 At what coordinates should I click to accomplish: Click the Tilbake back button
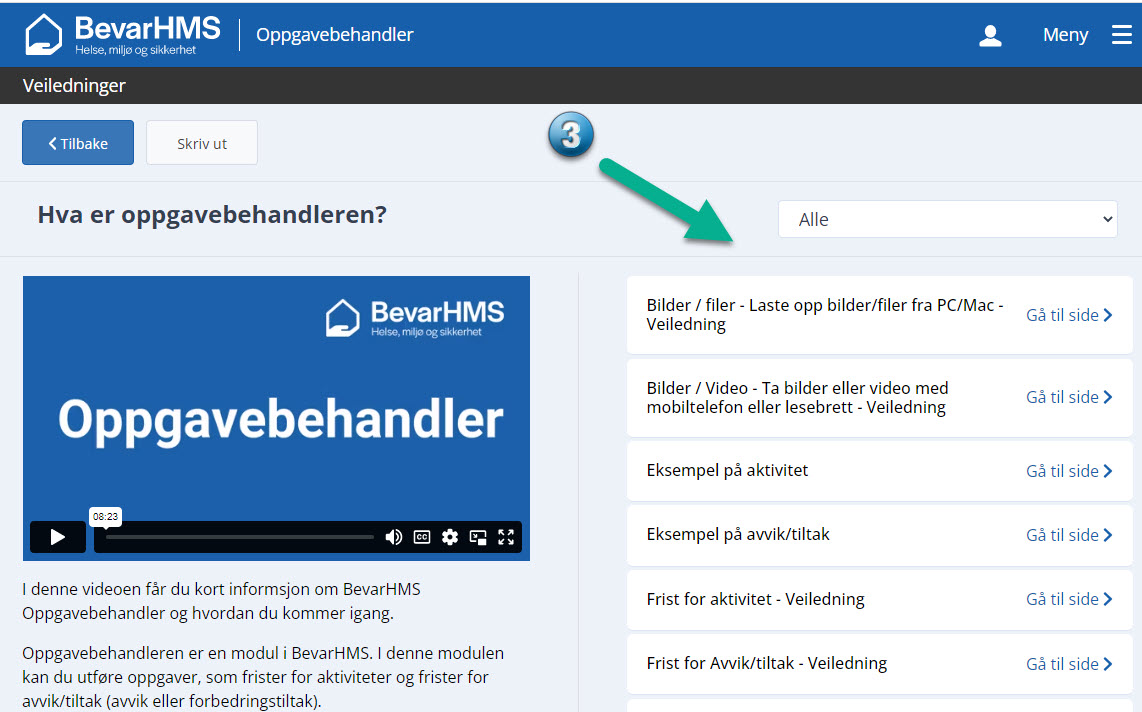coord(78,143)
